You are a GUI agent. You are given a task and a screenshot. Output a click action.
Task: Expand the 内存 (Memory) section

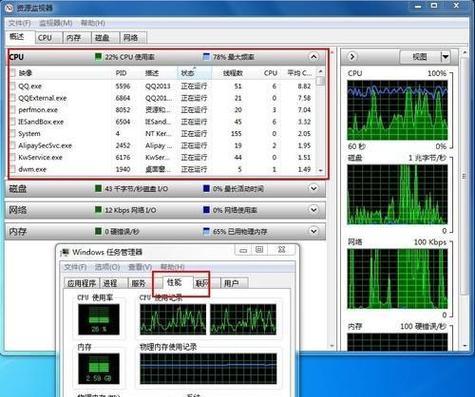point(313,231)
